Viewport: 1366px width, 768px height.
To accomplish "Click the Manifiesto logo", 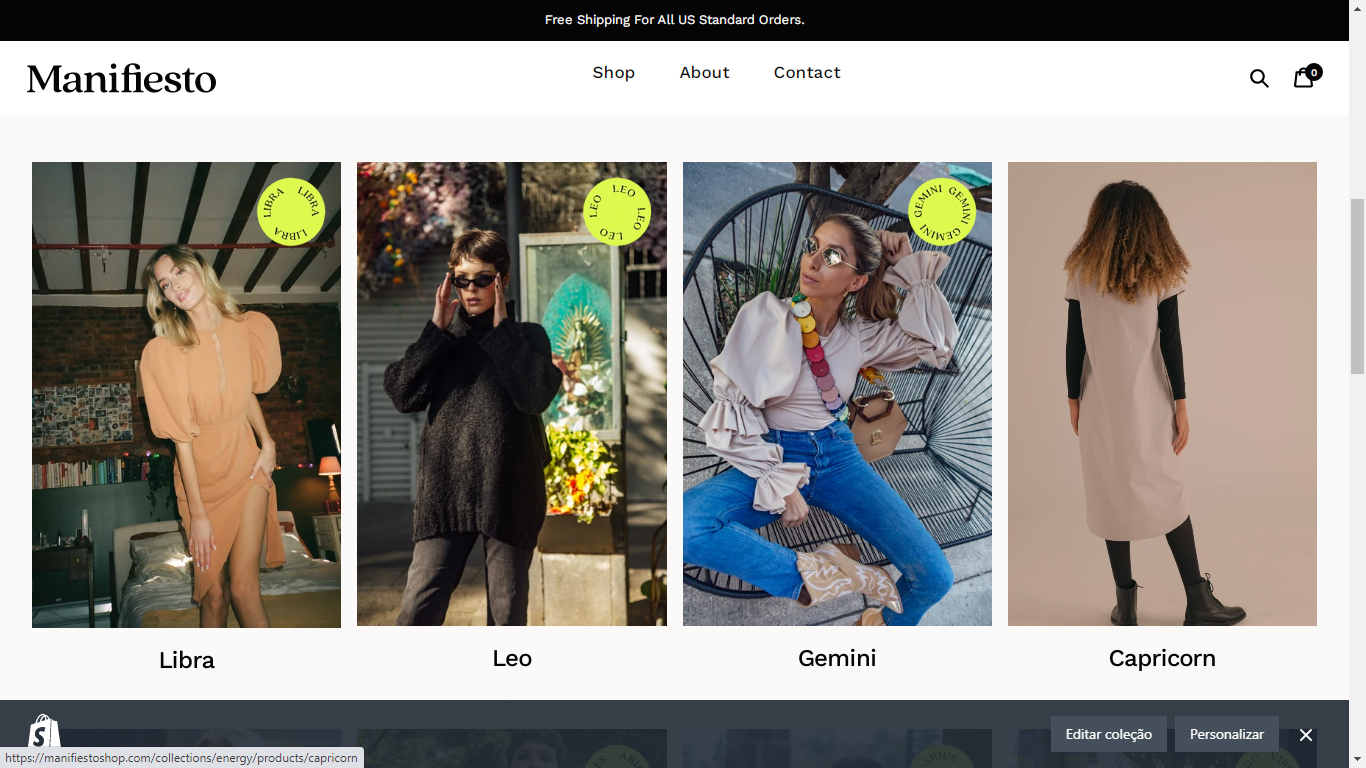I will coord(121,78).
